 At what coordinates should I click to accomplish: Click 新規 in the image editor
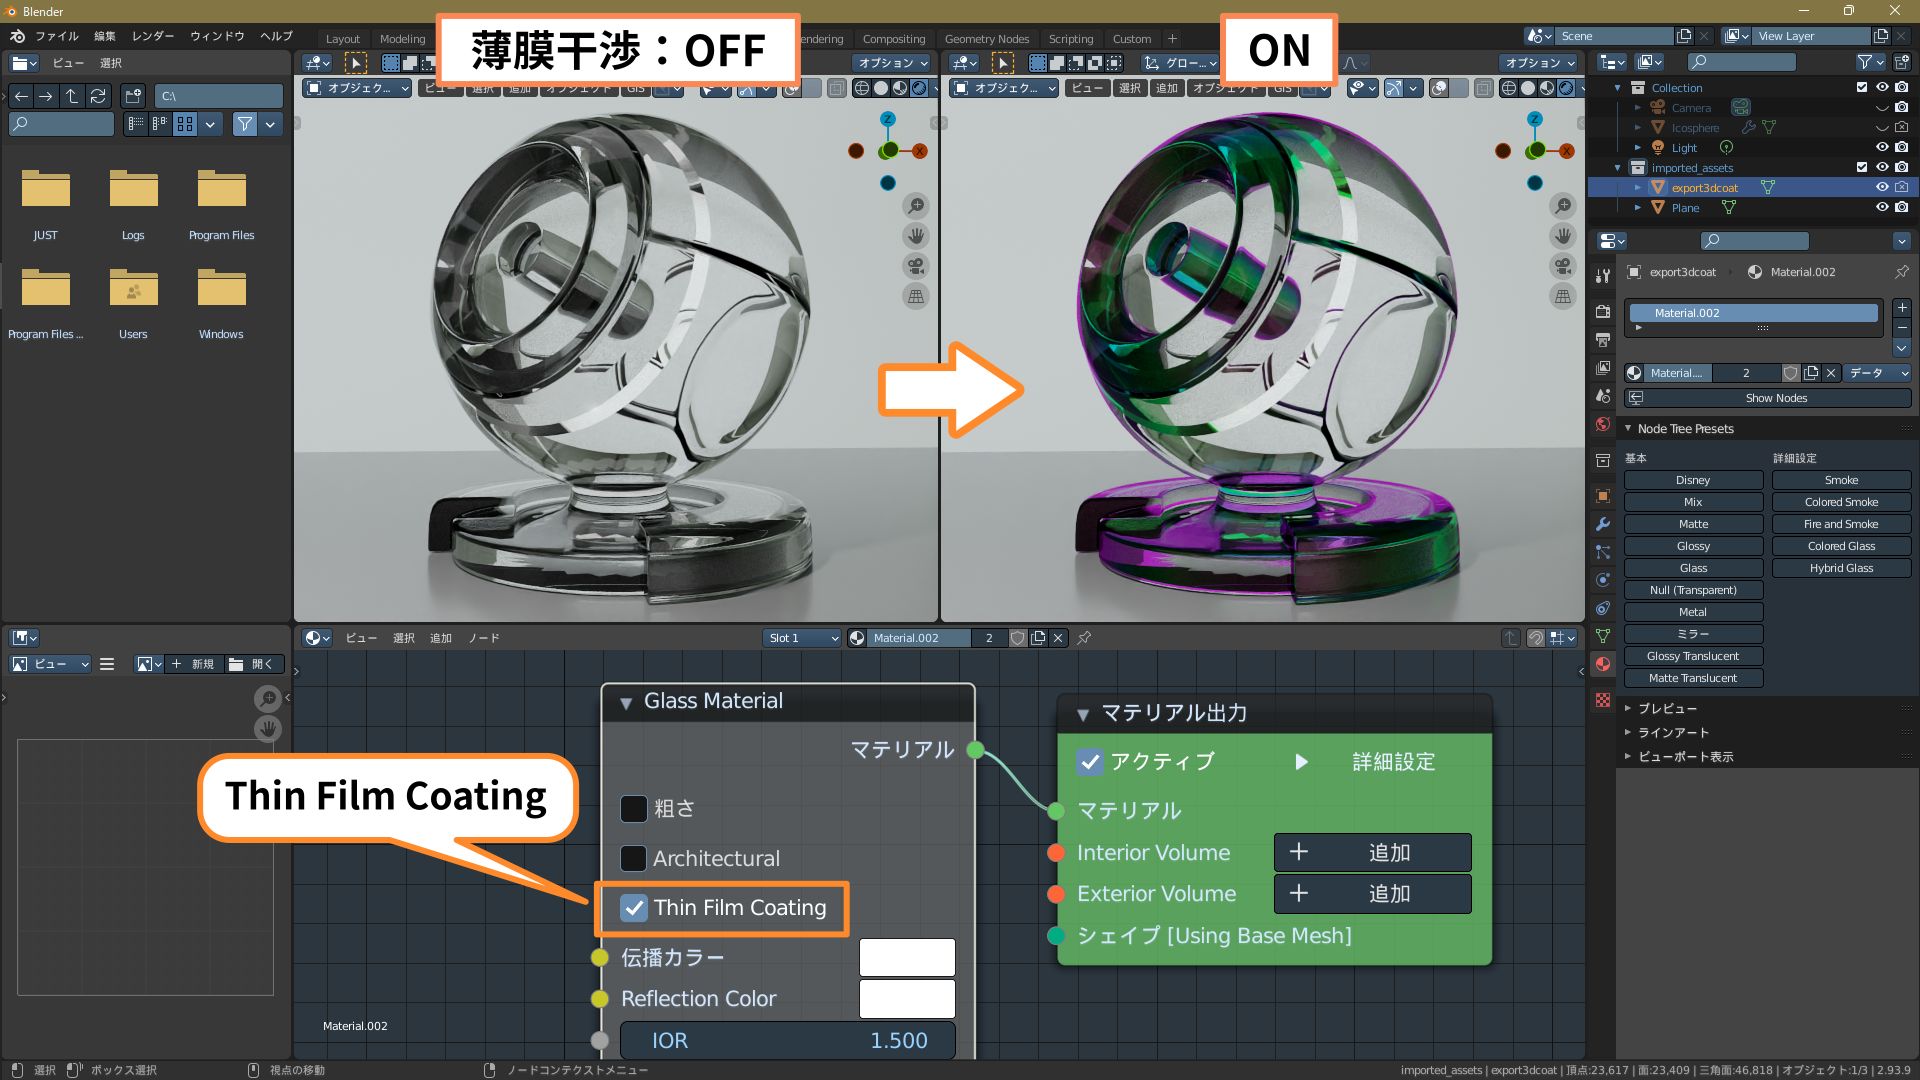pos(193,664)
